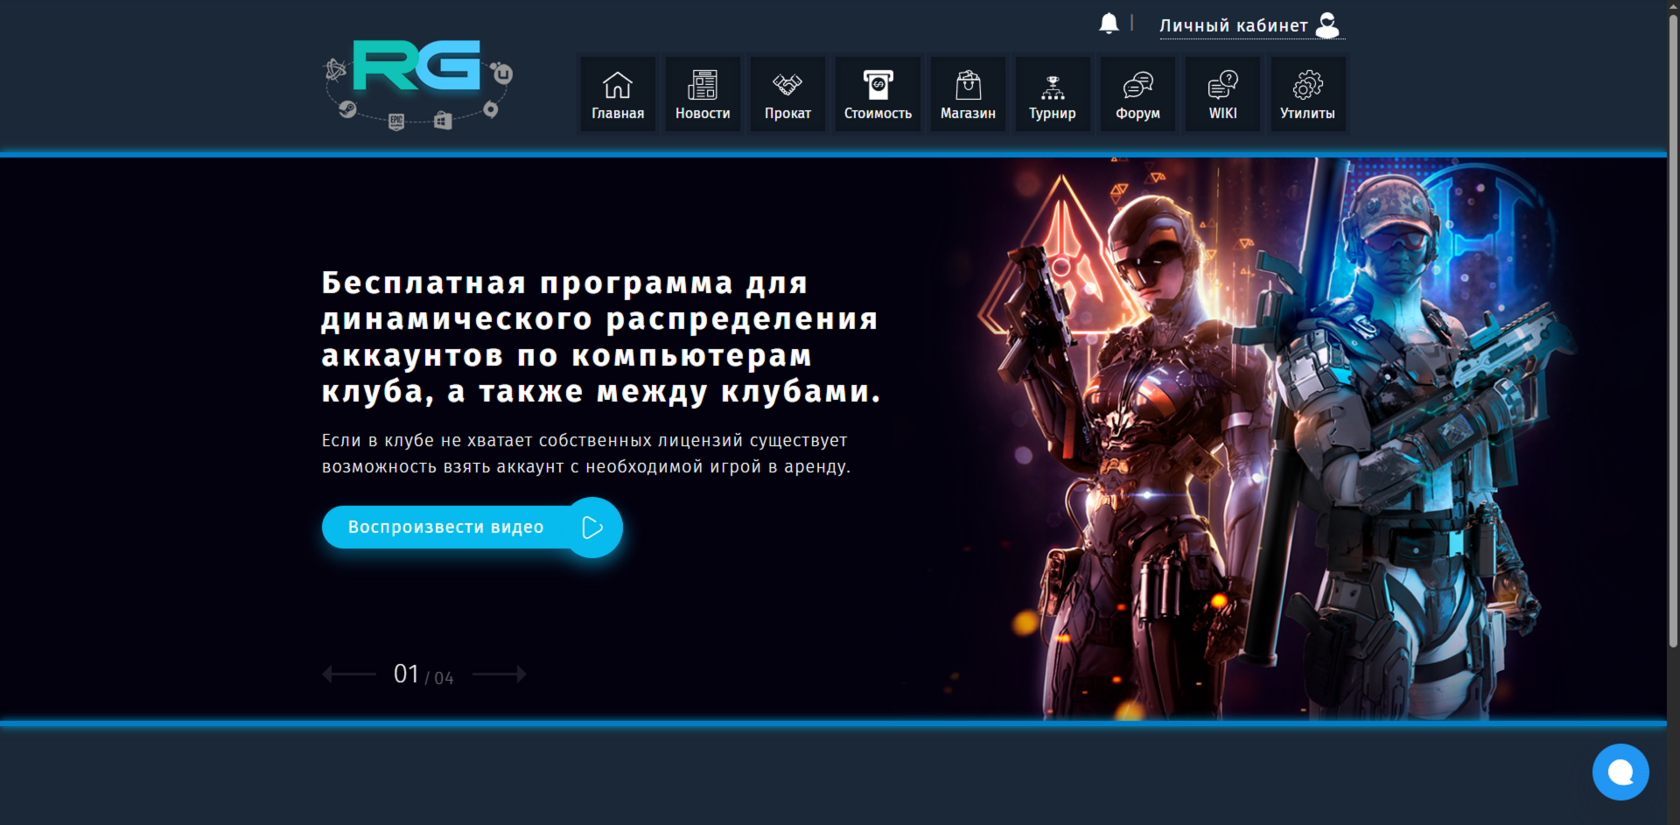Open the Турнир tournament menu item
Image resolution: width=1680 pixels, height=825 pixels.
(x=1053, y=94)
